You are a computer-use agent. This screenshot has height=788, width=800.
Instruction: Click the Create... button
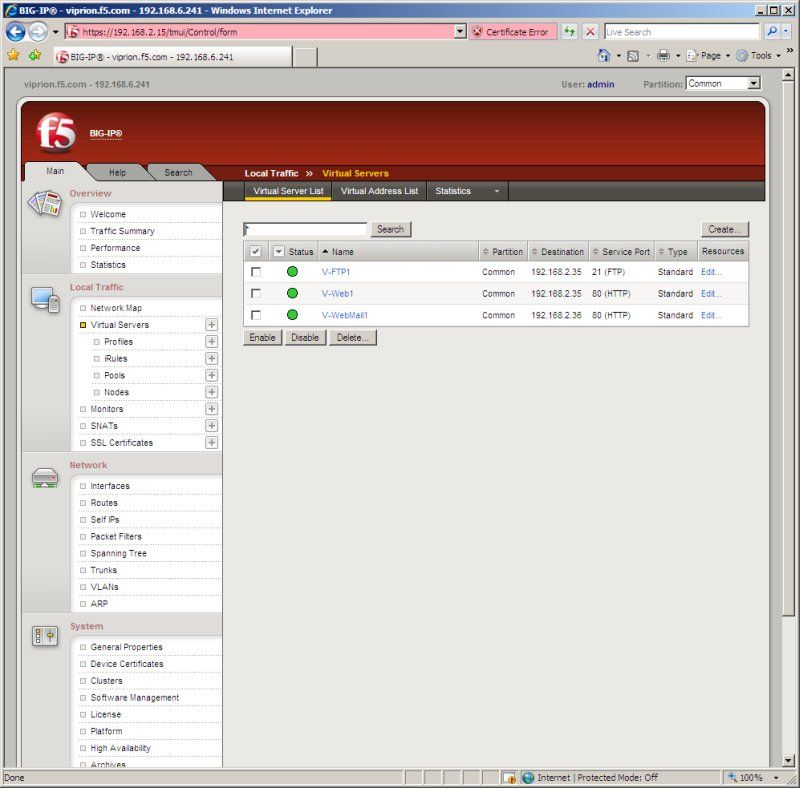(724, 229)
